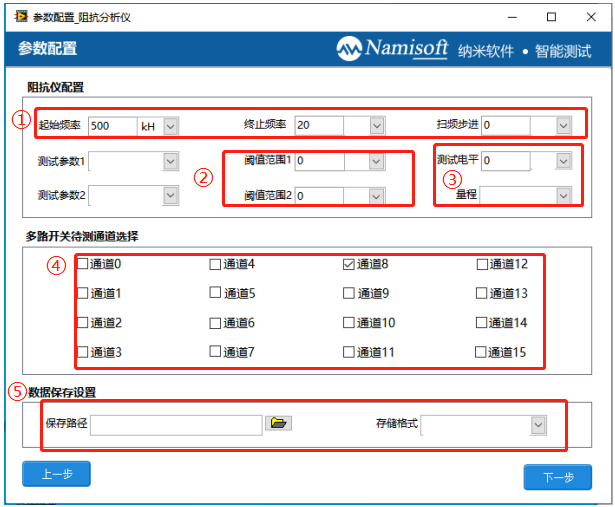615x507 pixels.
Task: Check the 通道2 checkbox
Action: (82, 322)
